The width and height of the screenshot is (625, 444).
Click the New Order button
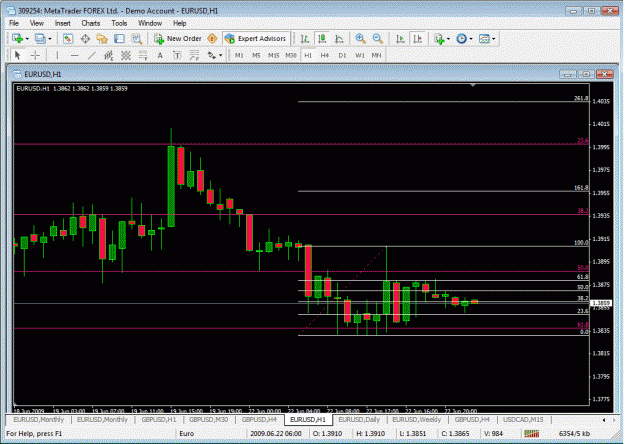pos(178,39)
